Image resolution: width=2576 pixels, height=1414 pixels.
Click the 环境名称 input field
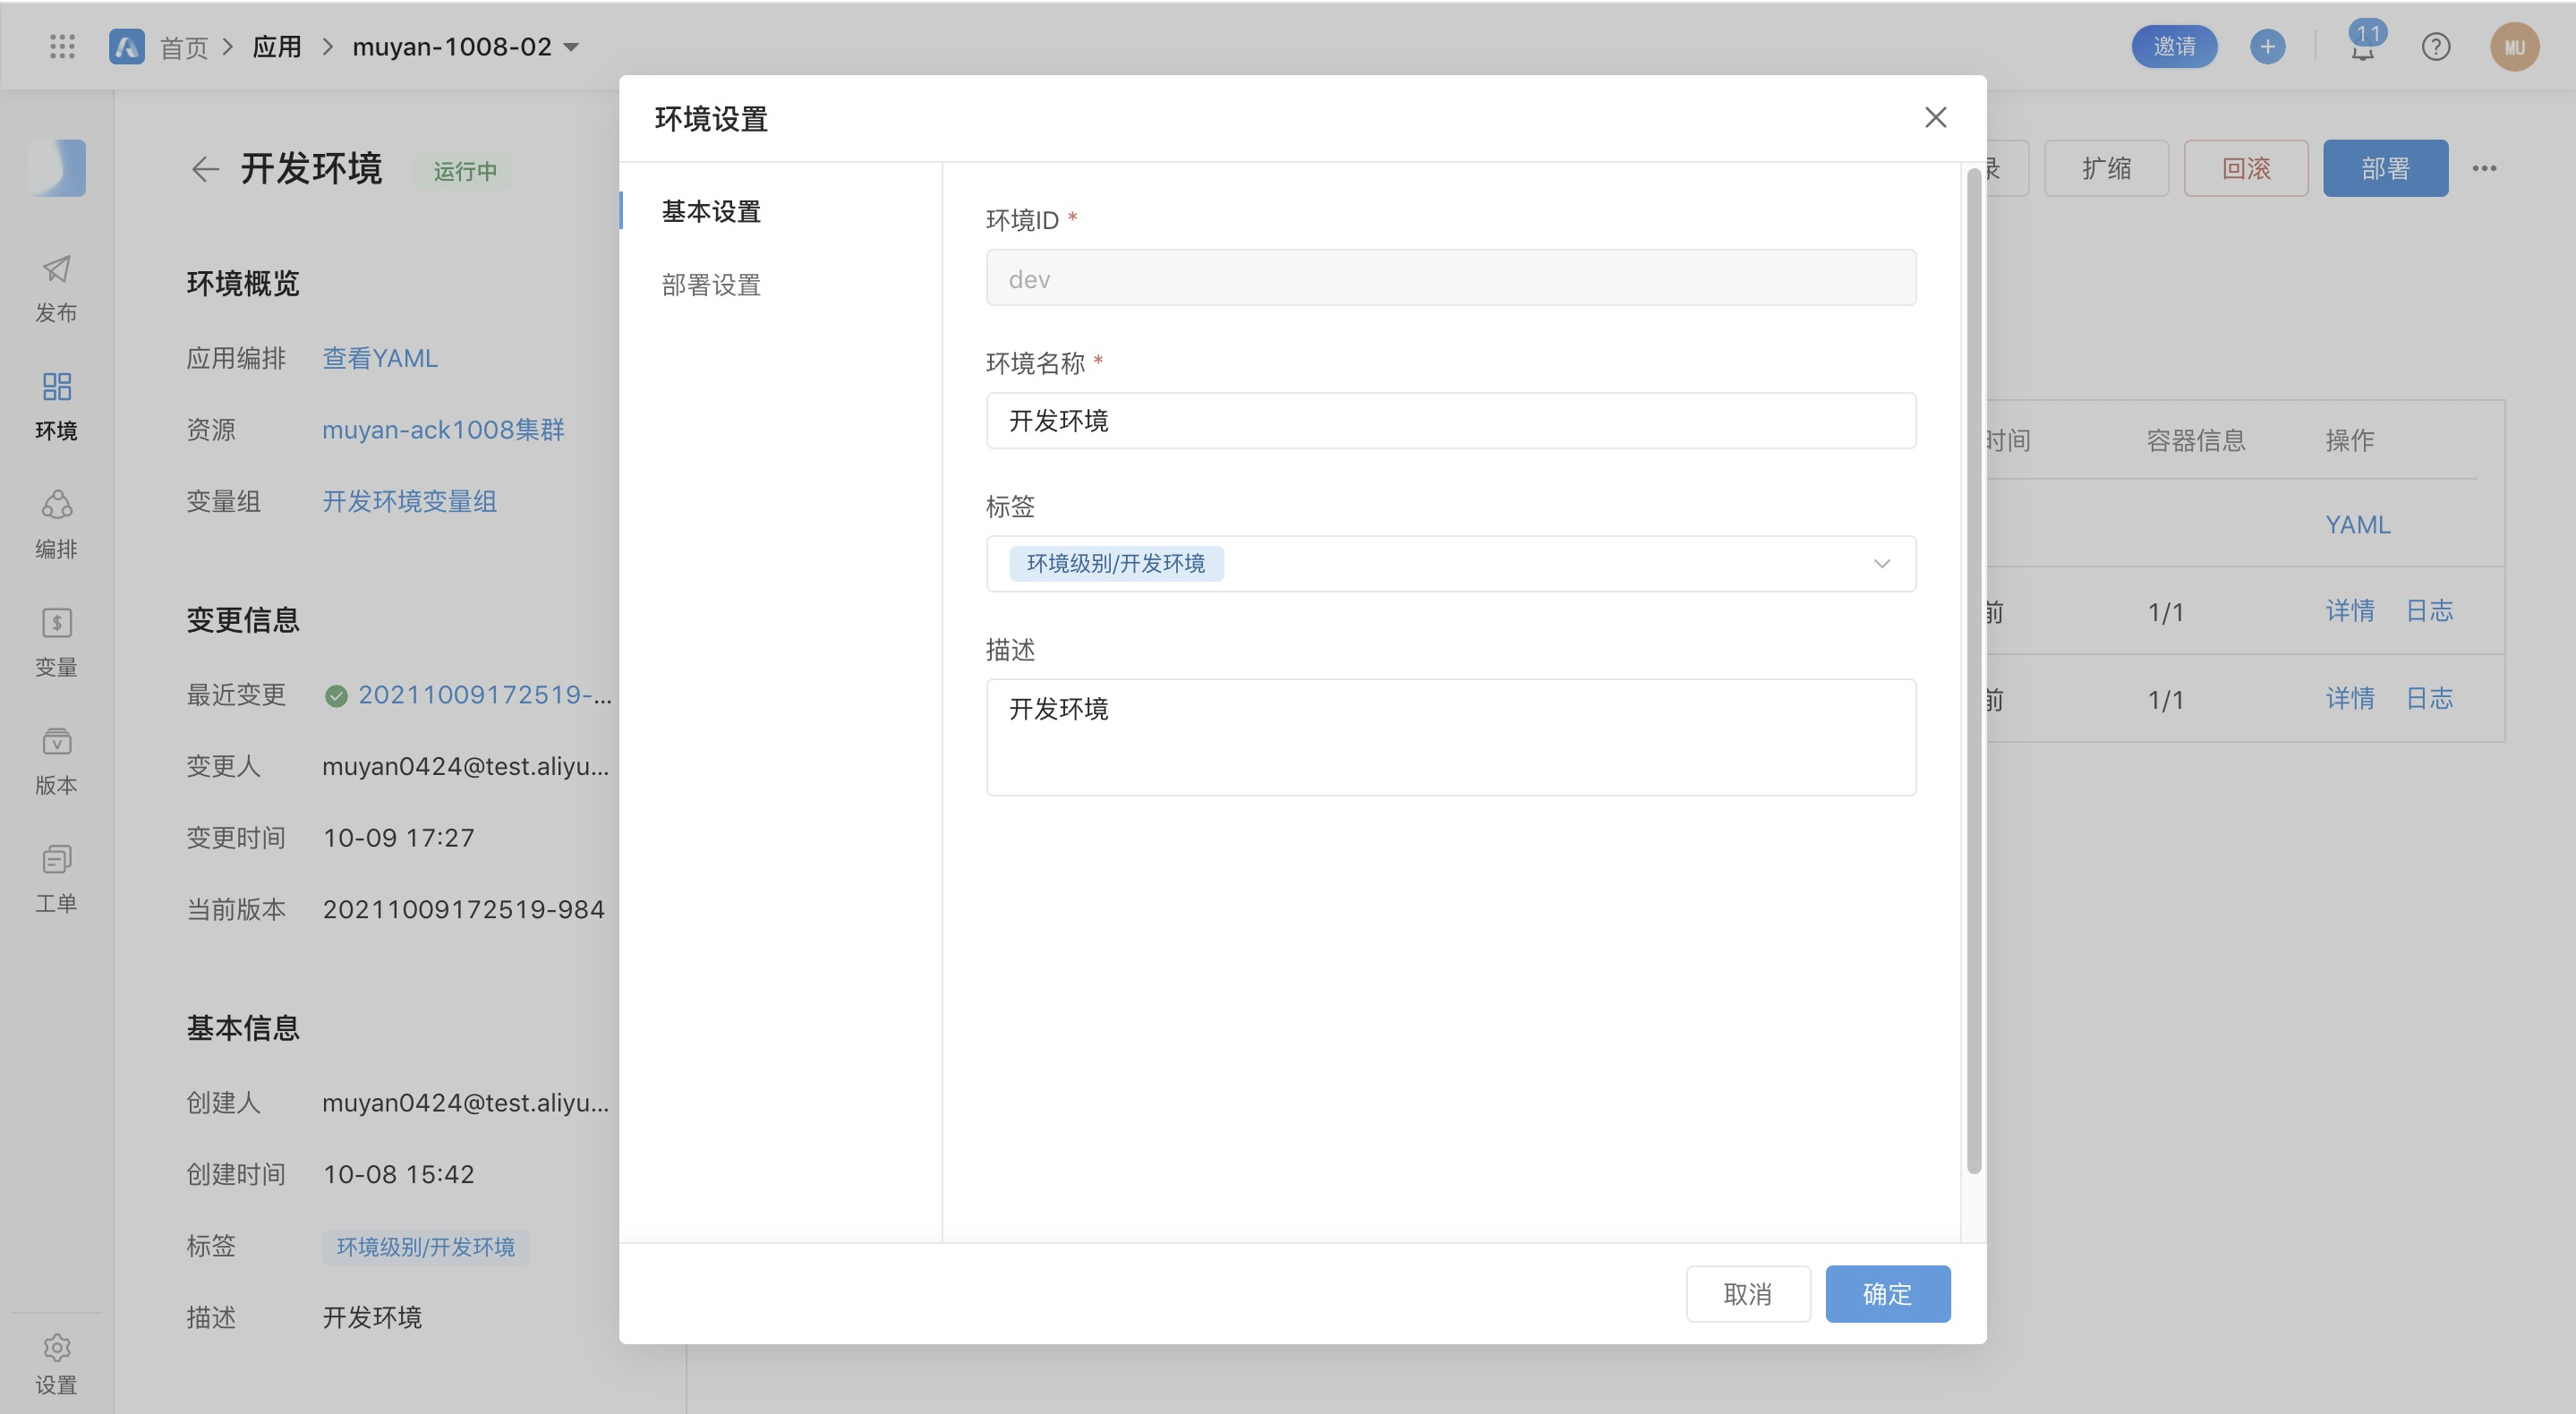1450,420
